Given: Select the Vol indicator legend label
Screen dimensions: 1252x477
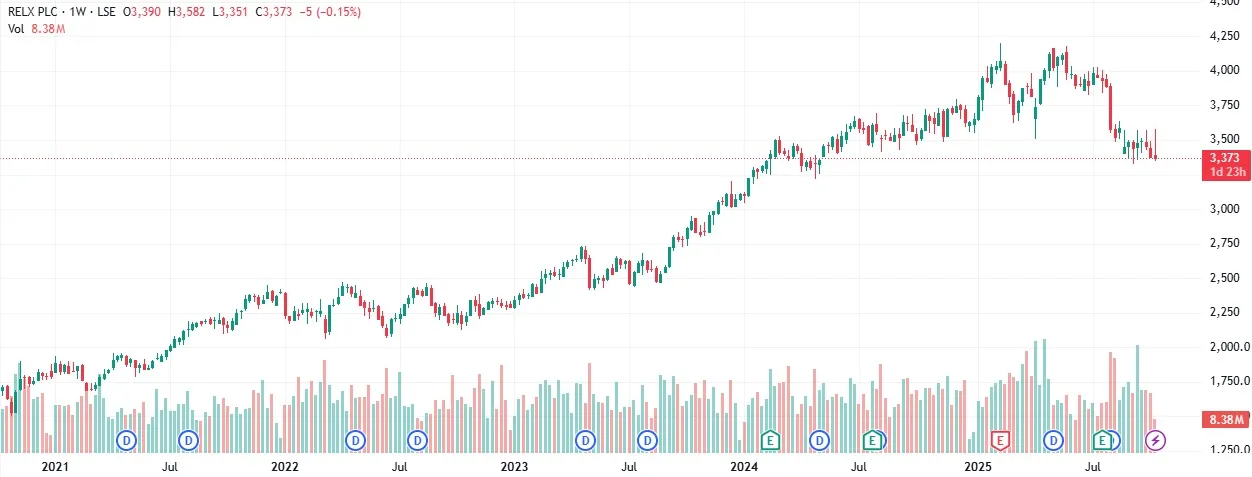Looking at the screenshot, I should [x=14, y=29].
